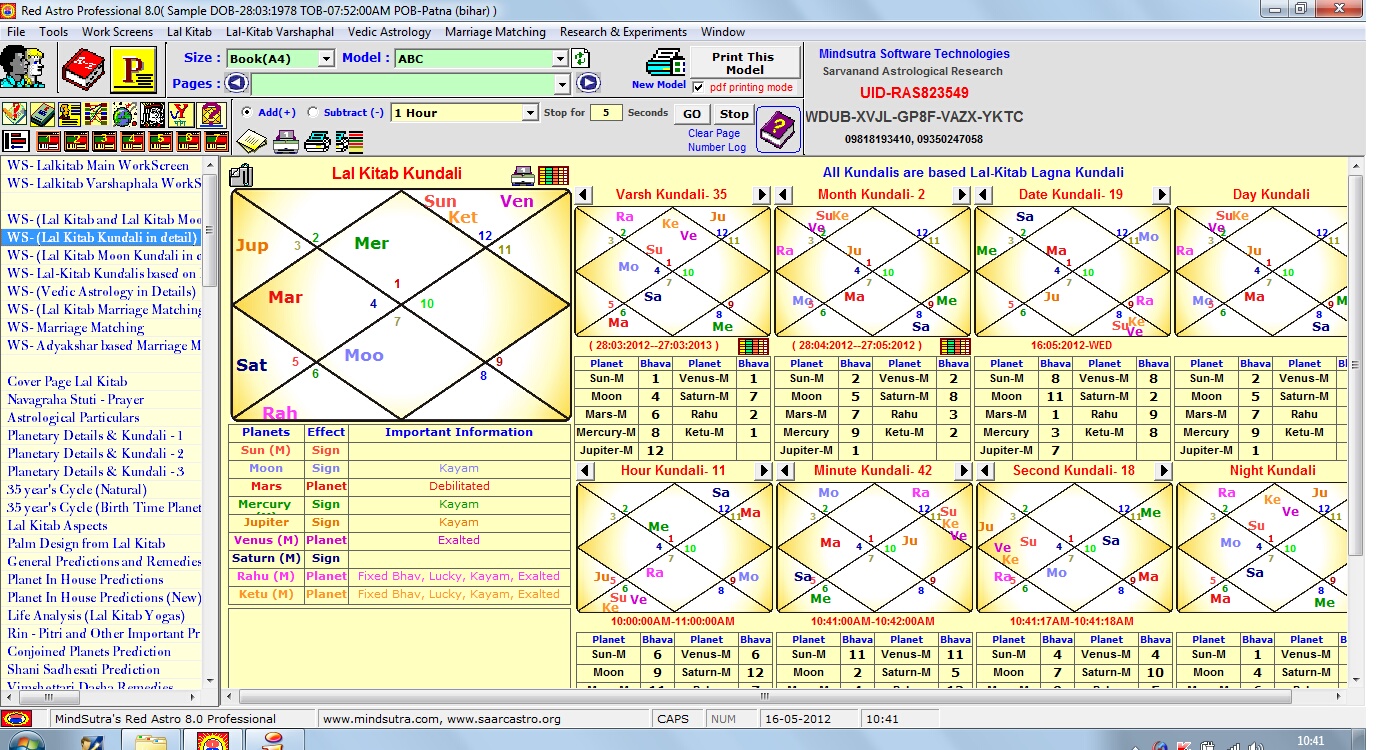Open the Lal-Kitab Varshaphal menu

[280, 32]
